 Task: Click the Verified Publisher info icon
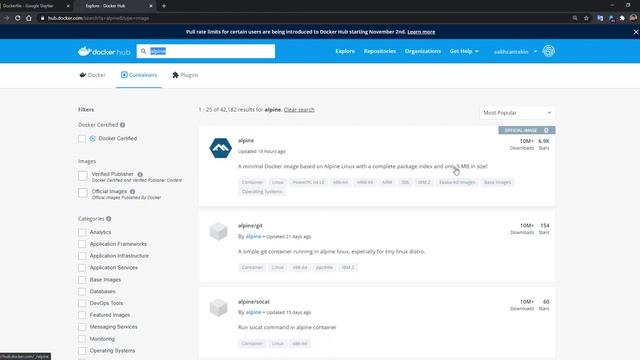[x=140, y=174]
